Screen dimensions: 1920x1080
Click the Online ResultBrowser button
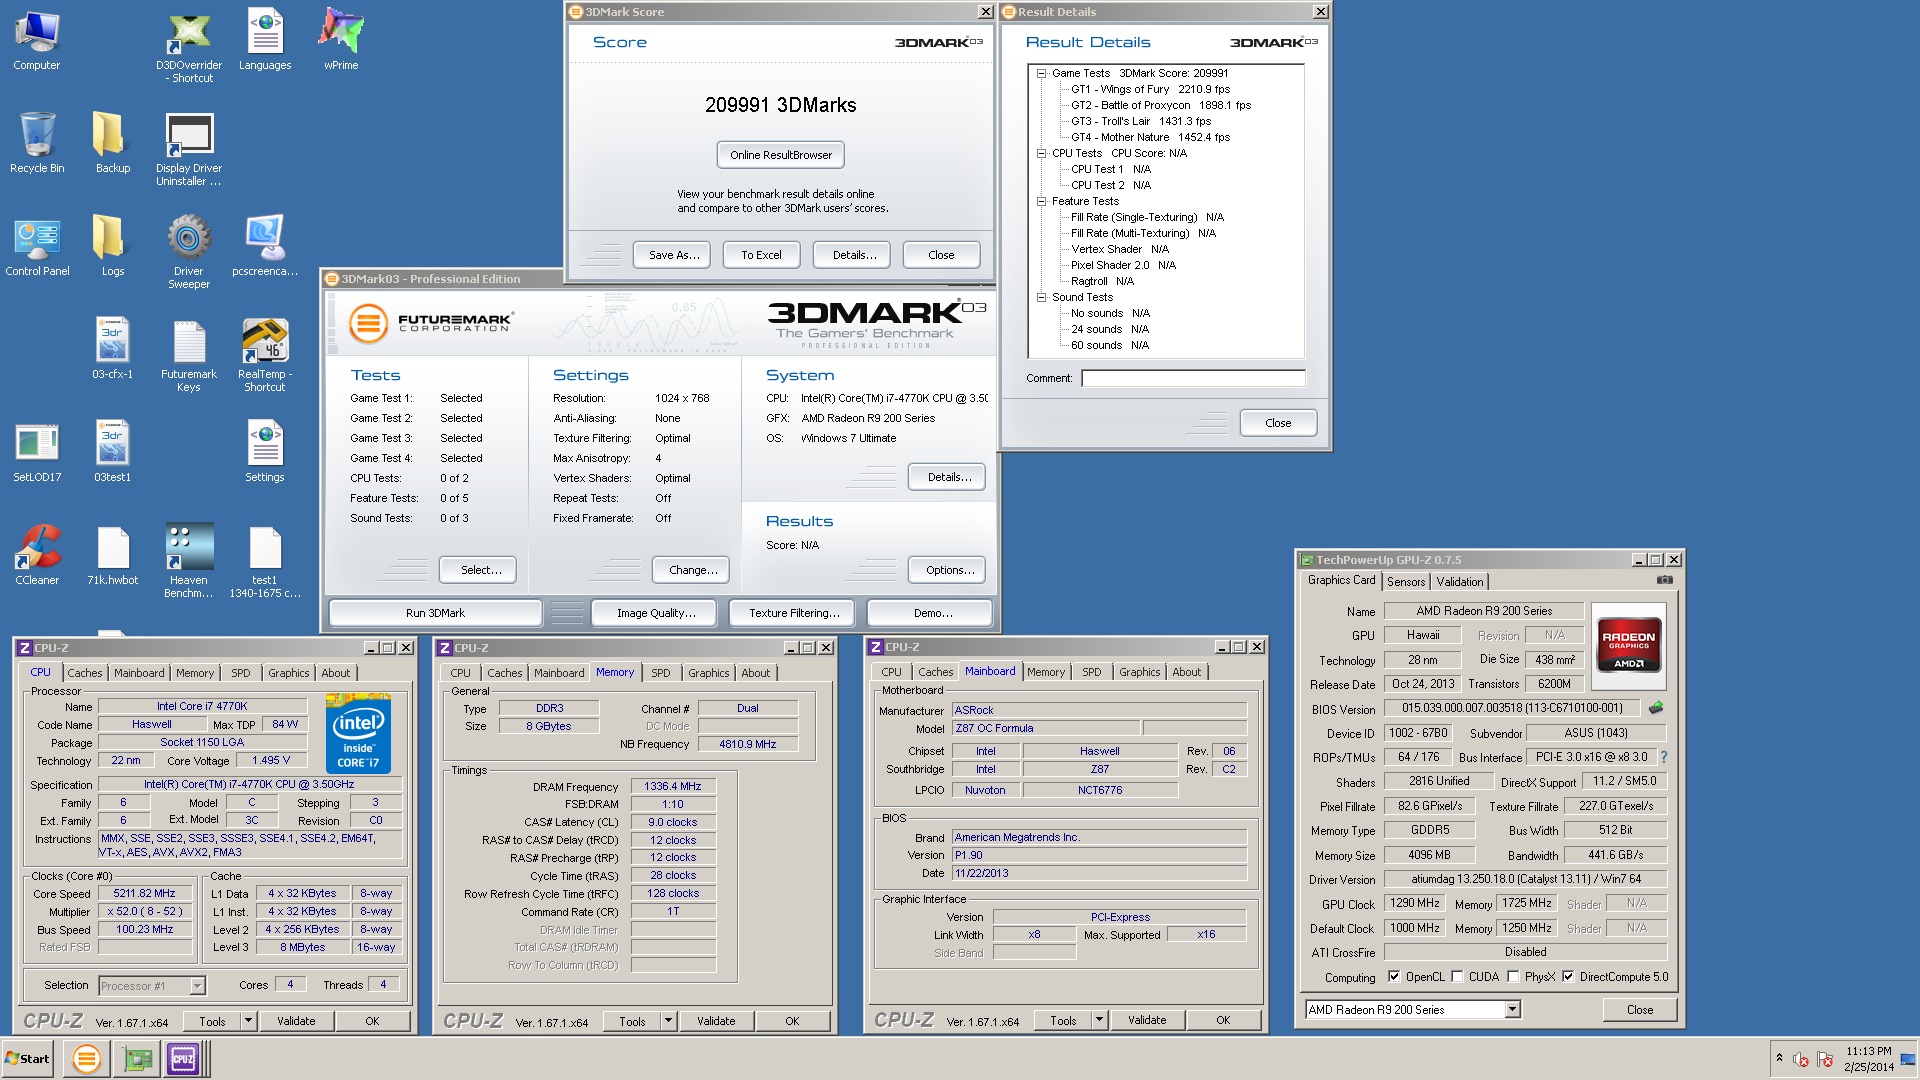click(x=781, y=155)
